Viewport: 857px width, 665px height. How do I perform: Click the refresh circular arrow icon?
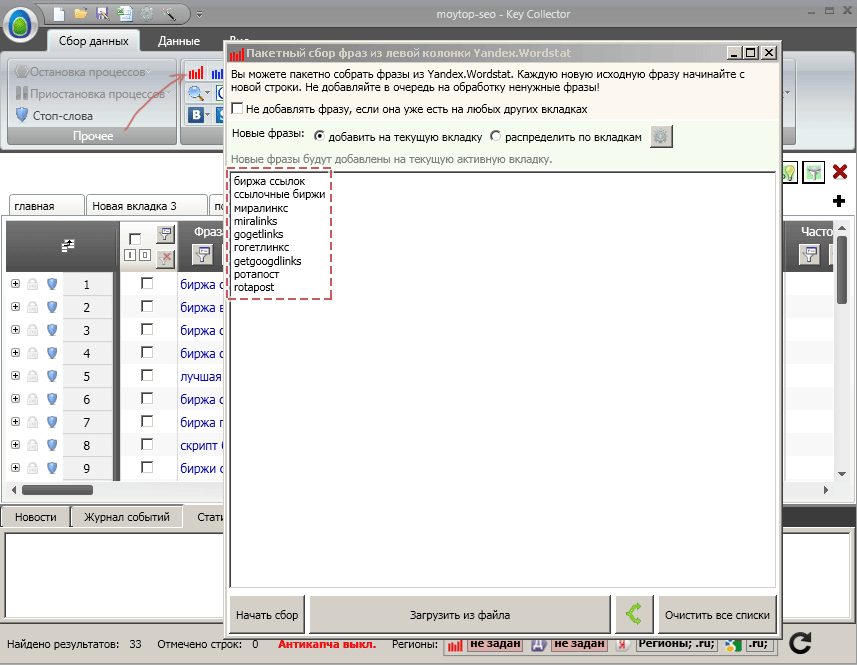coord(800,643)
